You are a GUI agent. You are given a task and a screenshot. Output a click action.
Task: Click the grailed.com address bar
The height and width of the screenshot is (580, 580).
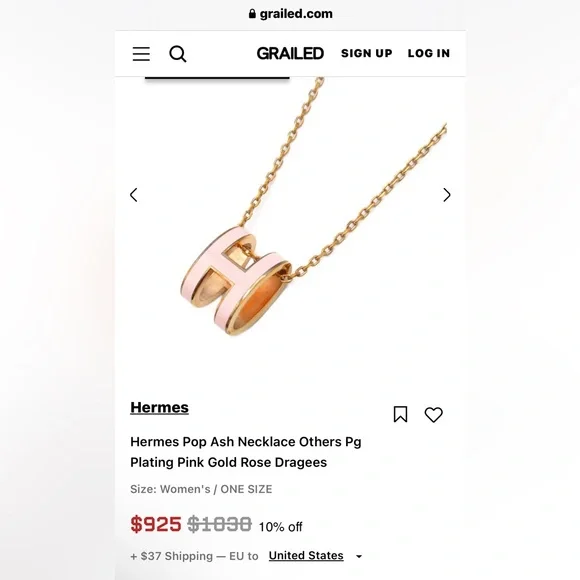(290, 14)
